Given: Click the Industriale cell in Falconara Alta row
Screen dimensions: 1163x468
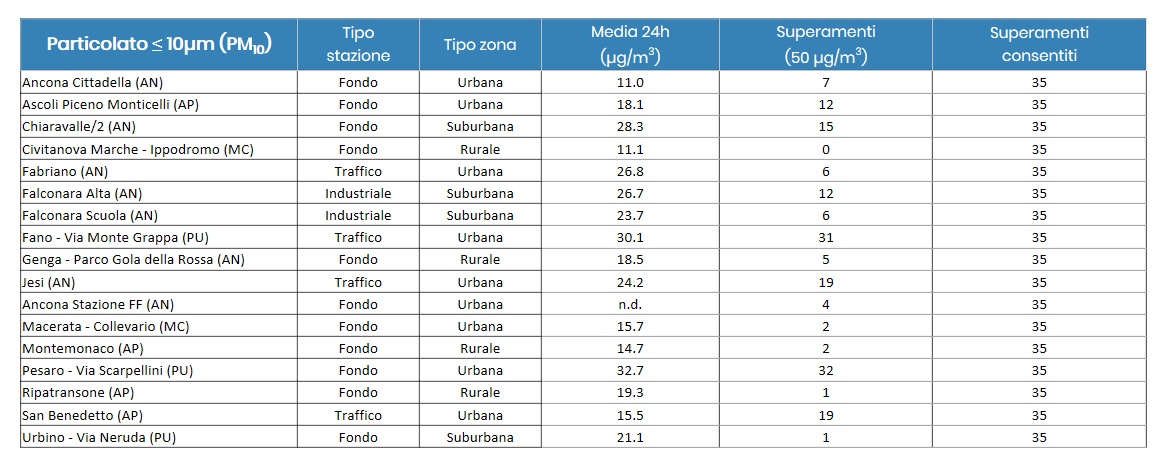Looking at the screenshot, I should (x=358, y=193).
